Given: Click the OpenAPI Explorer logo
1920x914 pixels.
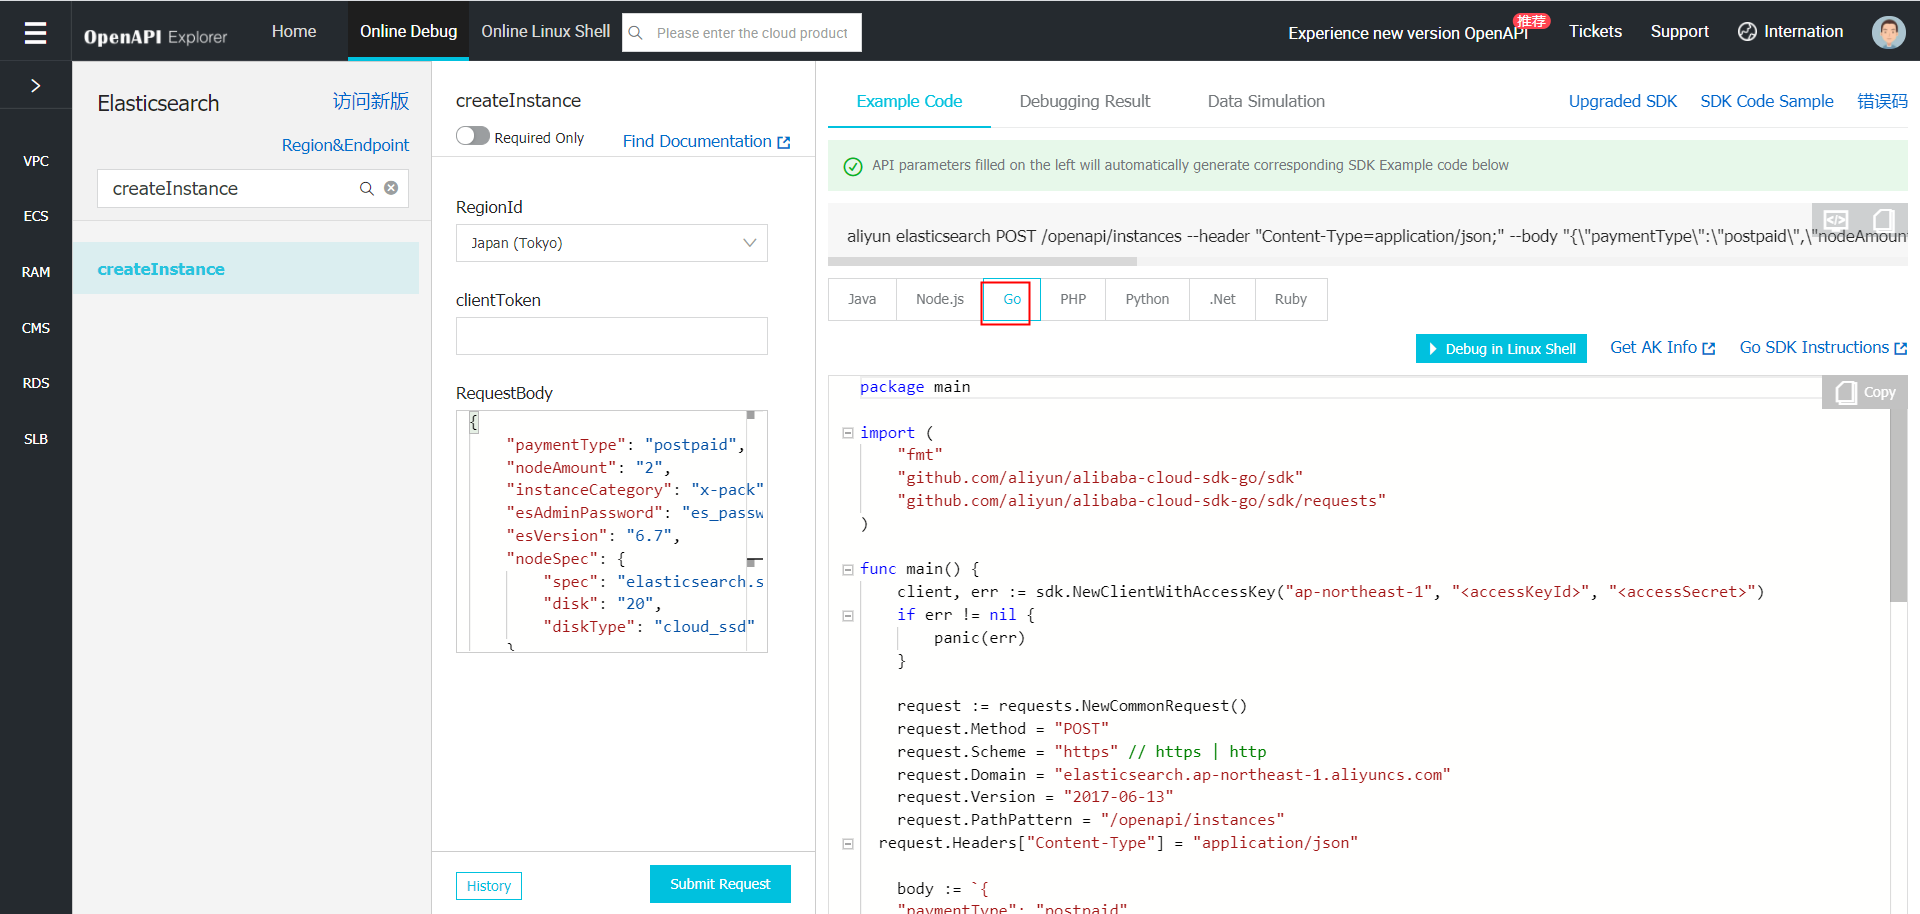Looking at the screenshot, I should coord(156,37).
